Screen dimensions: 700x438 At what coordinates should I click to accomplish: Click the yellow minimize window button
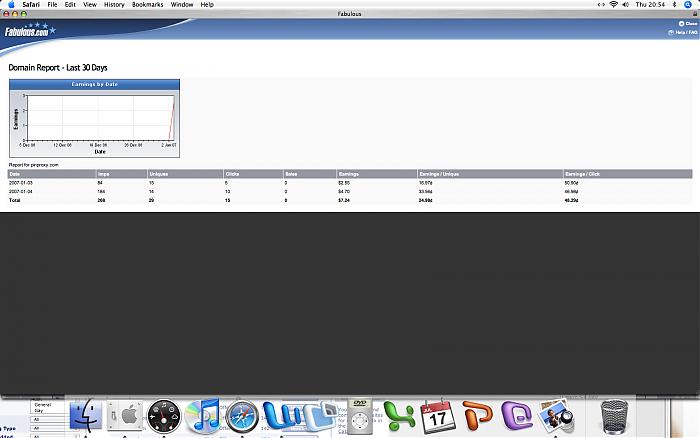click(x=15, y=14)
